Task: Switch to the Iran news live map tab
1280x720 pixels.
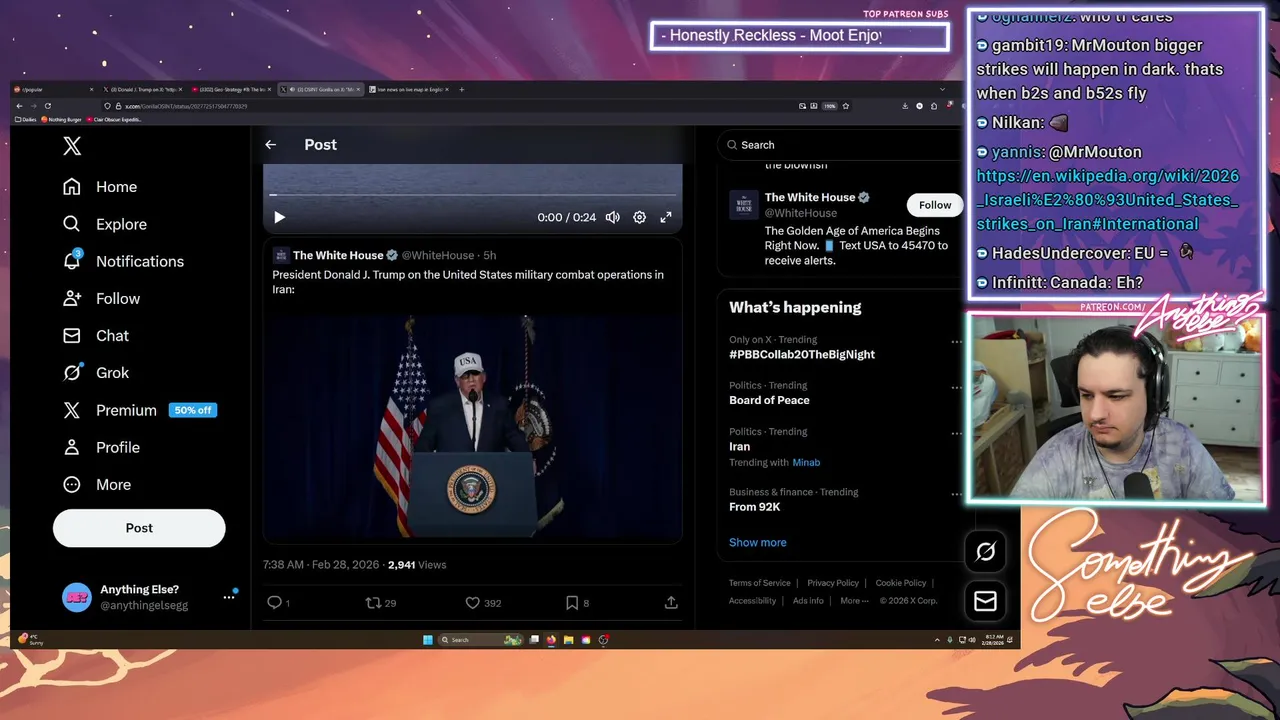Action: [x=409, y=89]
